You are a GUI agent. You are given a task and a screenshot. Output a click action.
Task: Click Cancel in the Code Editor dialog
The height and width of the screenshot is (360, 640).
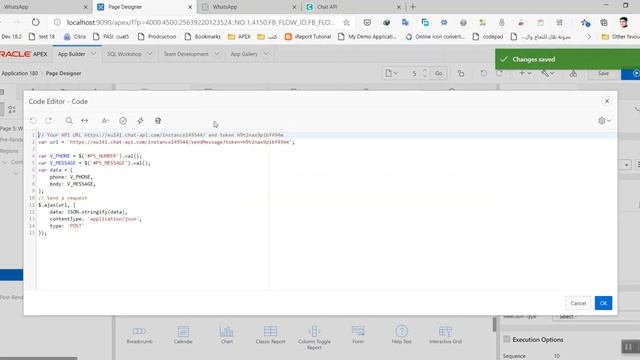(x=578, y=303)
